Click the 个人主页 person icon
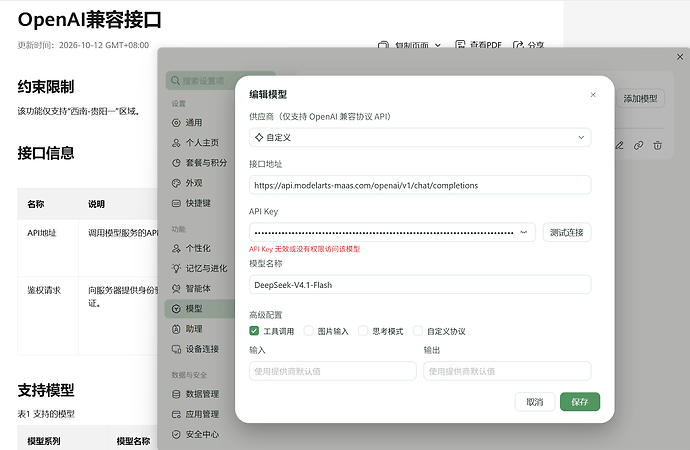Image resolution: width=690 pixels, height=450 pixels. click(x=176, y=143)
